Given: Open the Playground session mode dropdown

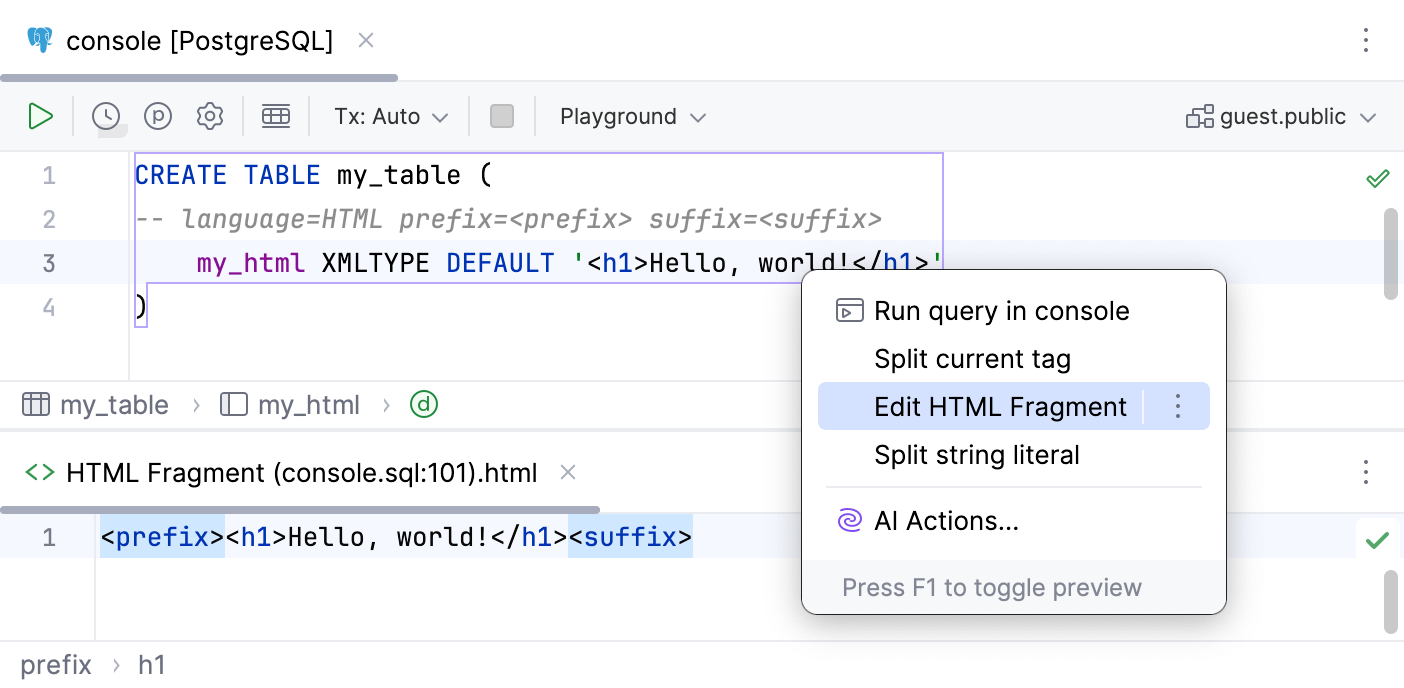Looking at the screenshot, I should coord(633,117).
